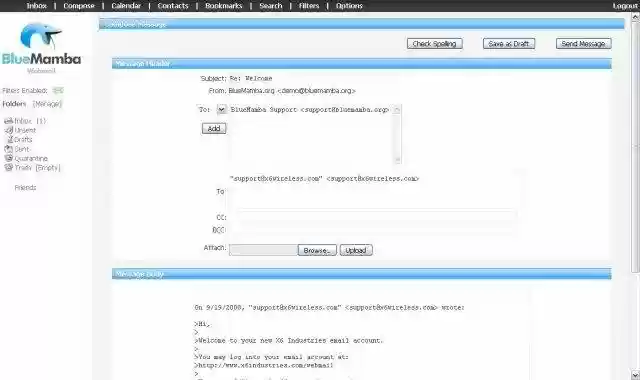640x380 pixels.
Task: Manage folders via the Manage link
Action: pos(47,104)
